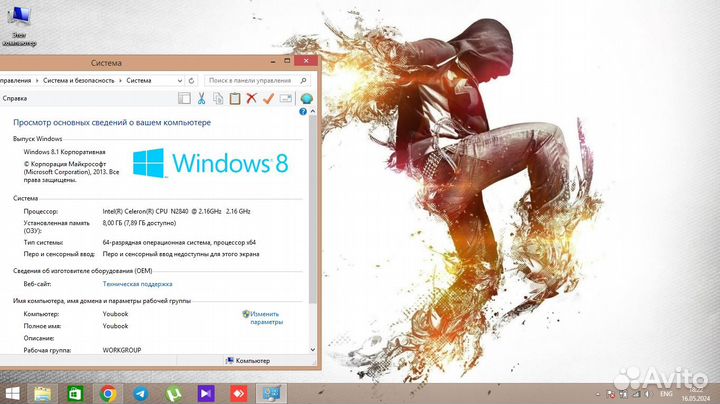The height and width of the screenshot is (404, 720).
Task: Click the Cut scissors icon in toolbar
Action: [201, 98]
